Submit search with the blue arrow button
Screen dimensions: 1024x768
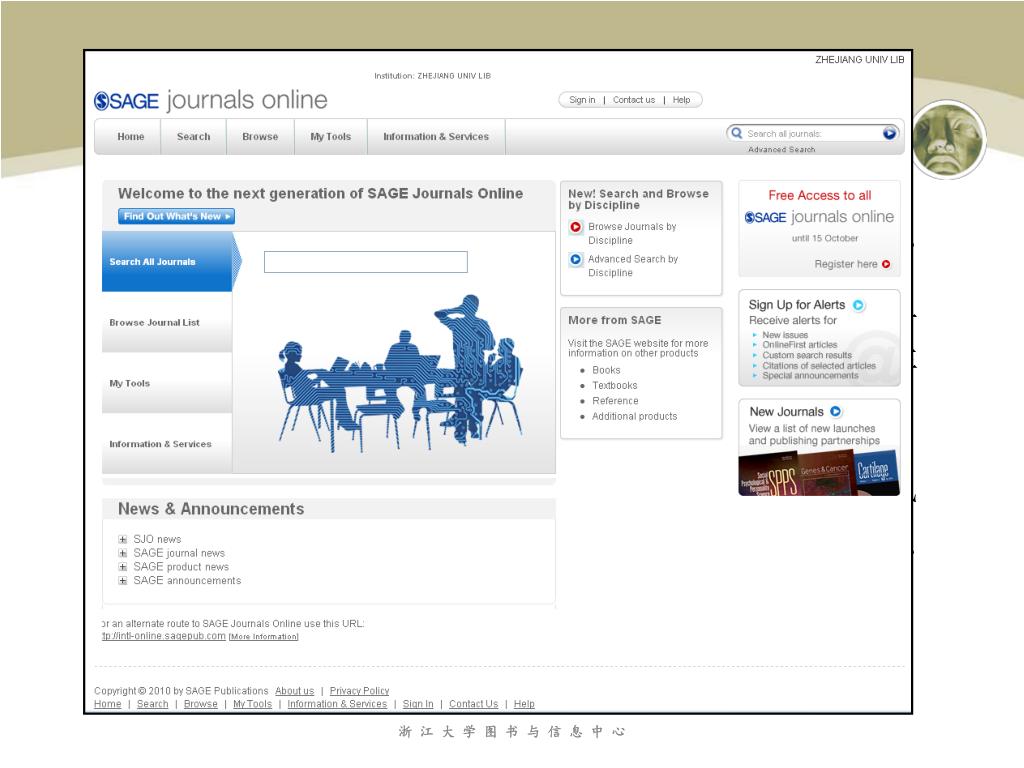[x=889, y=133]
